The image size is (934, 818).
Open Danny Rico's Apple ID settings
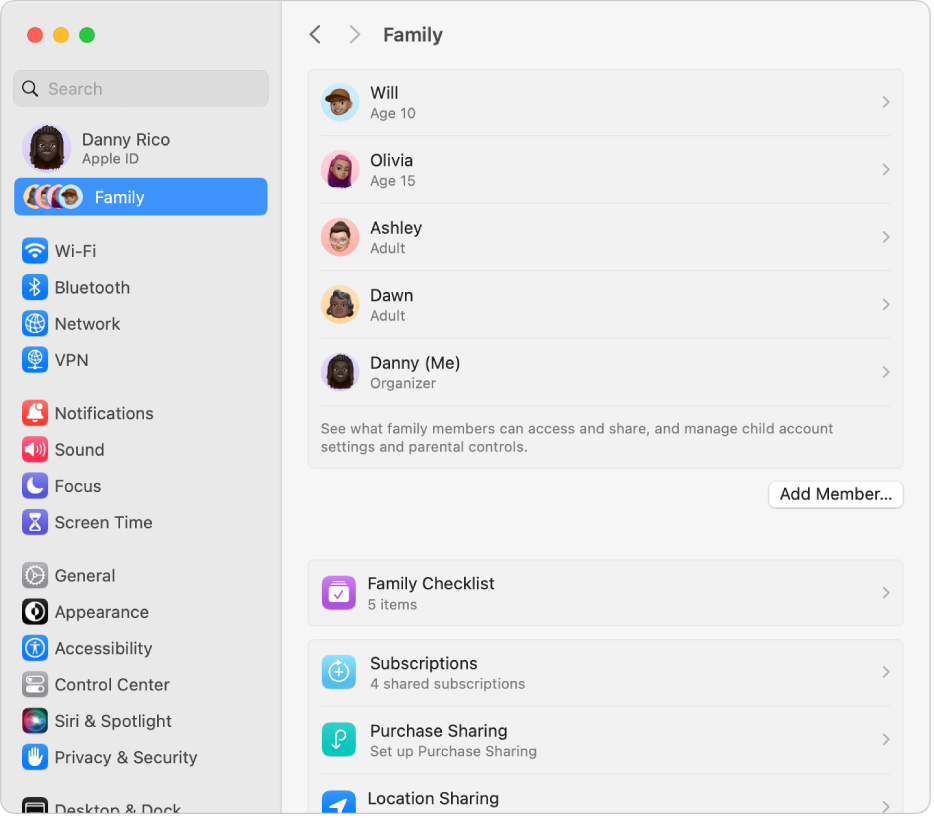coord(140,148)
